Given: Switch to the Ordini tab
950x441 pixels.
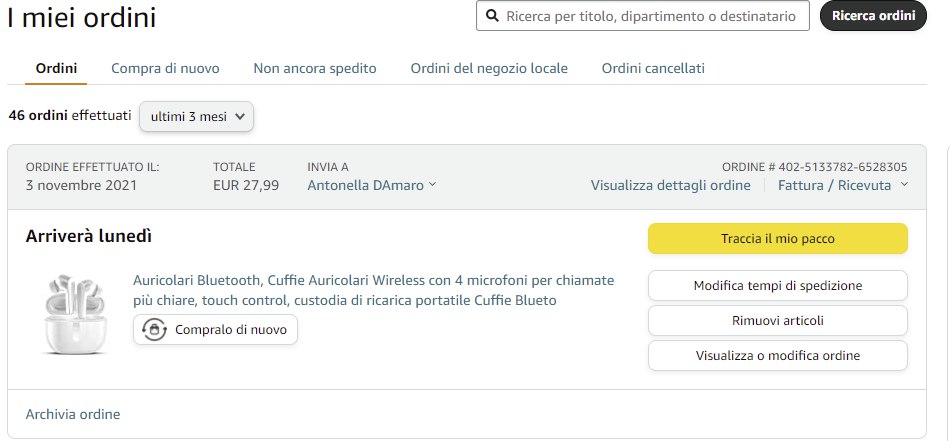Looking at the screenshot, I should click(x=56, y=68).
